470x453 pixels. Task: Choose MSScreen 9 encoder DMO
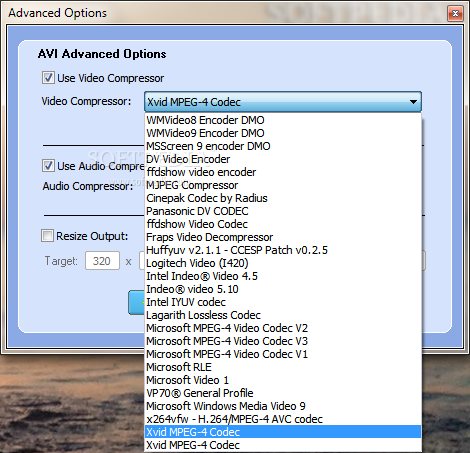283,146
